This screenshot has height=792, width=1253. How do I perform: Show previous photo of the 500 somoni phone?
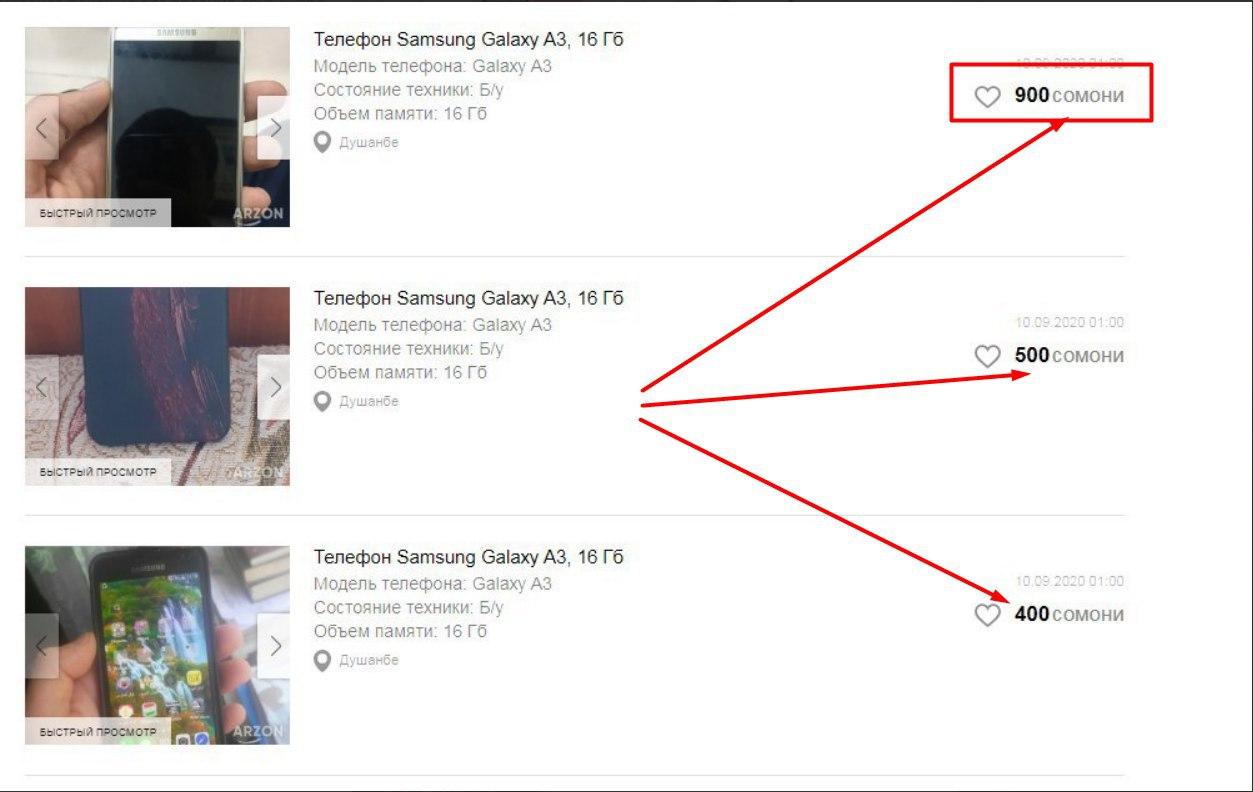click(x=42, y=387)
